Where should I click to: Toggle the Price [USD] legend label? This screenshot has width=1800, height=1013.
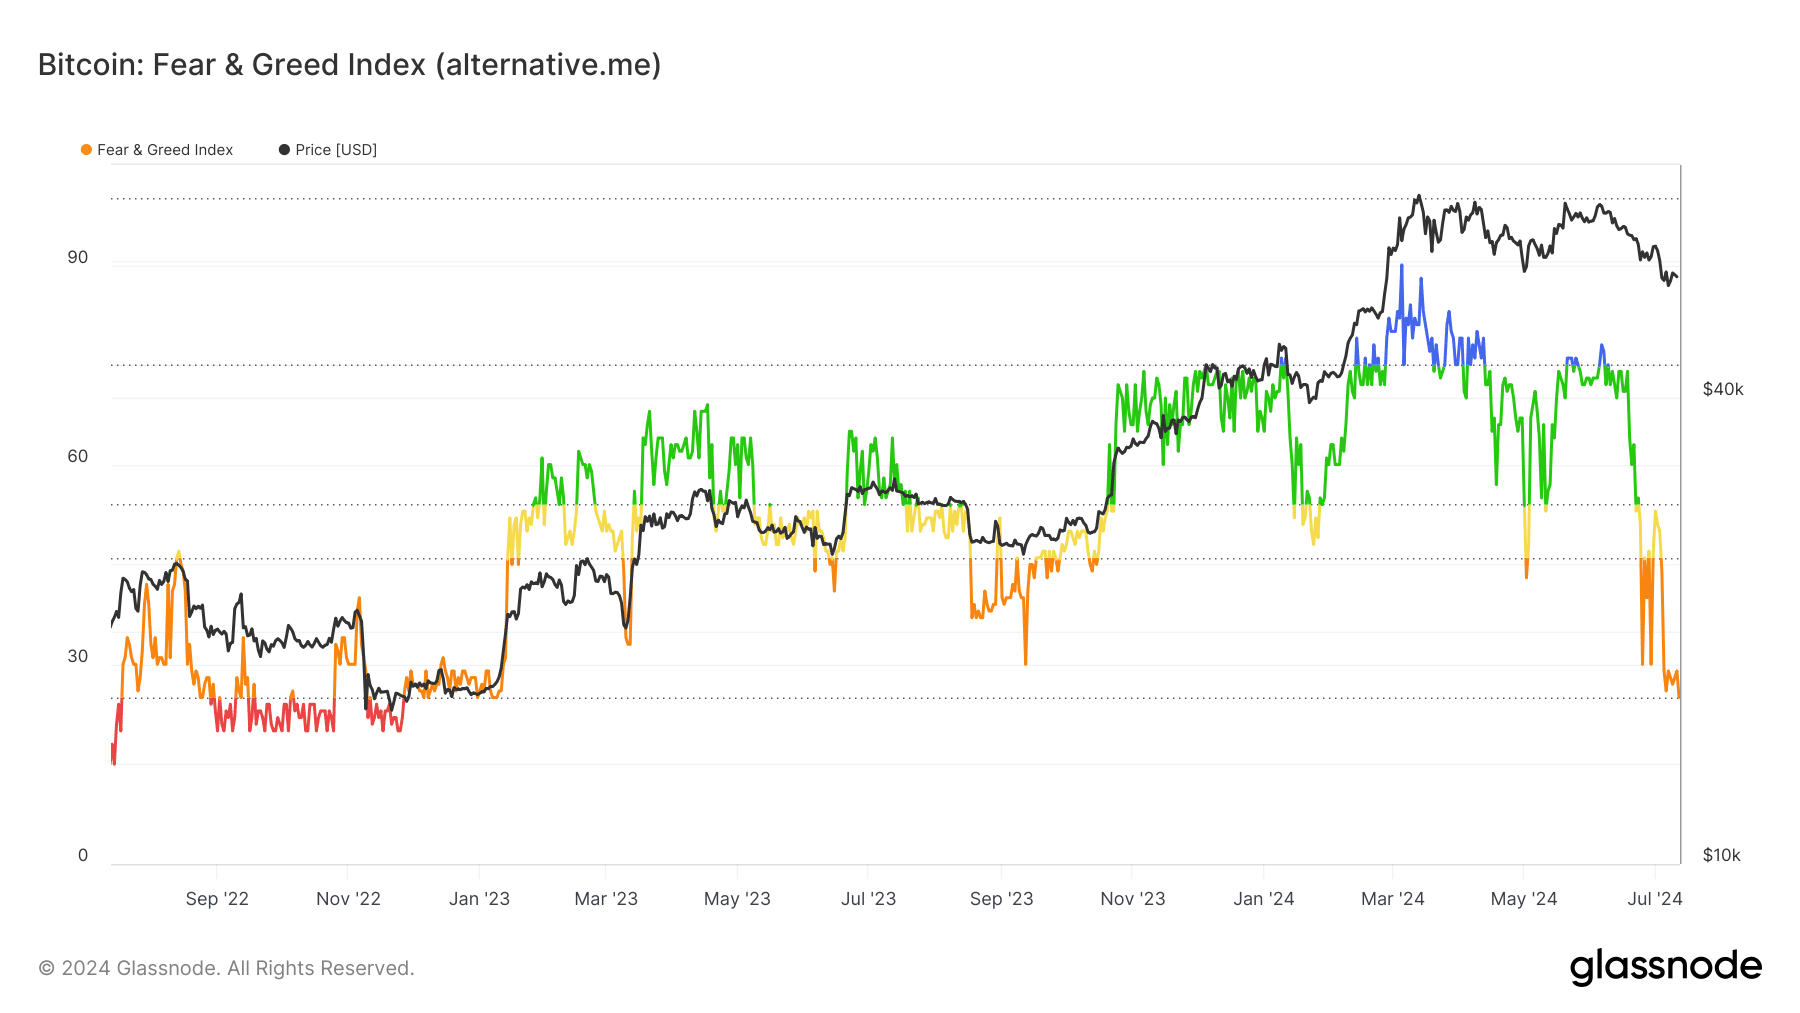336,150
